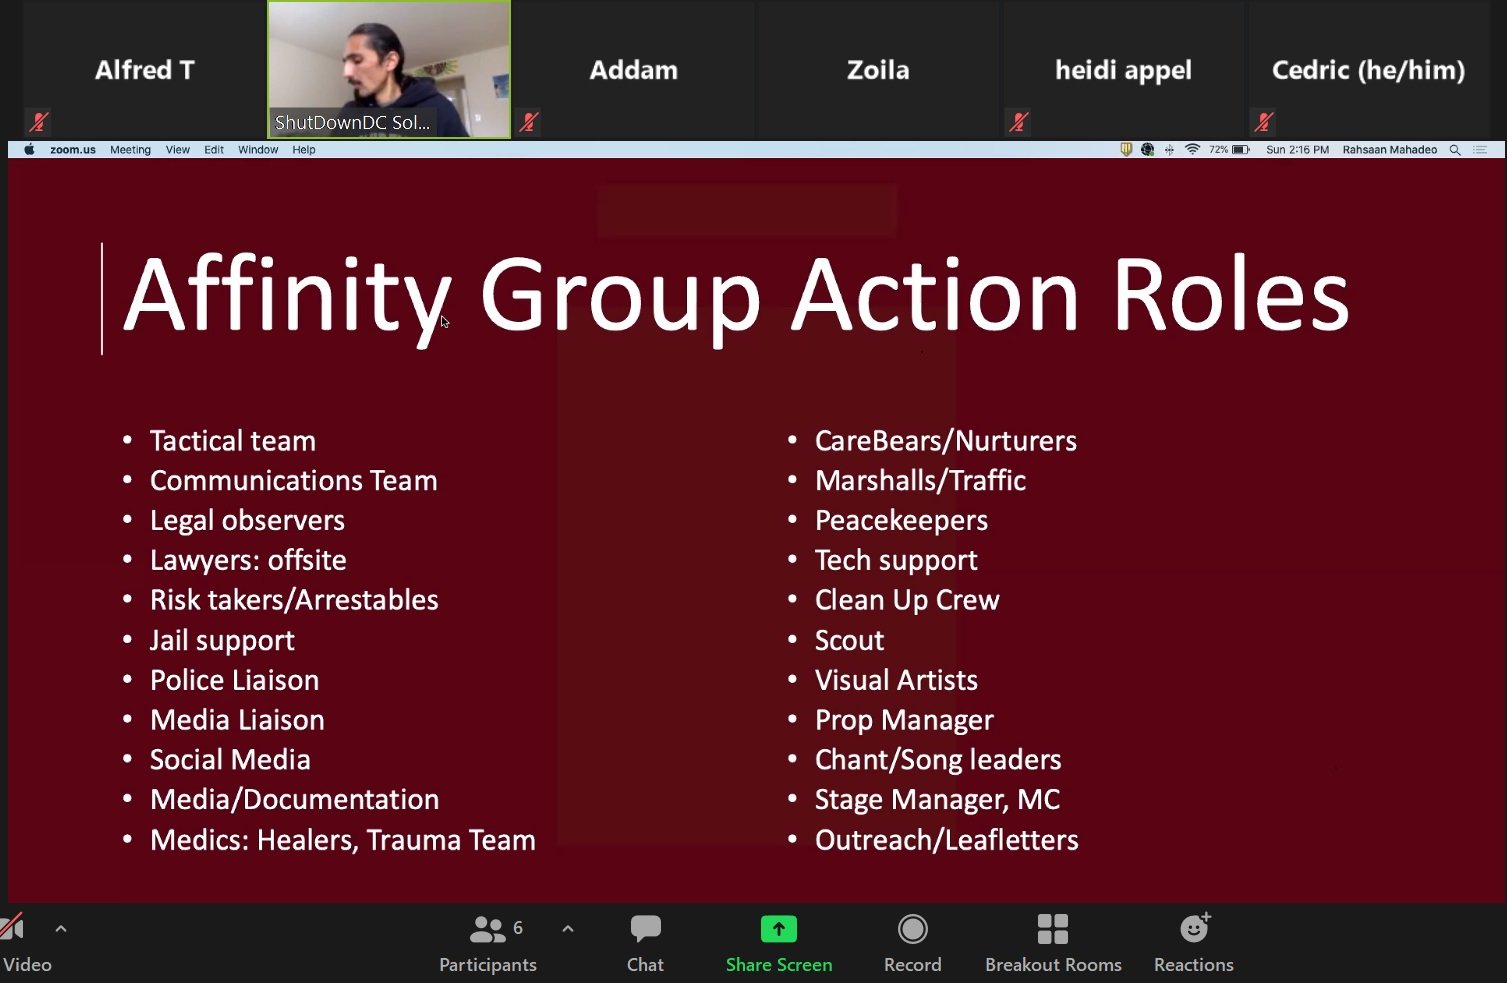
Task: Open the Window menu
Action: point(258,150)
